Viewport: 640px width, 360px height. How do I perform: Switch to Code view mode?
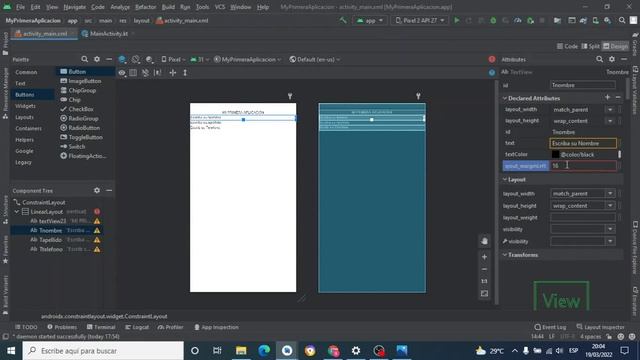coord(567,46)
